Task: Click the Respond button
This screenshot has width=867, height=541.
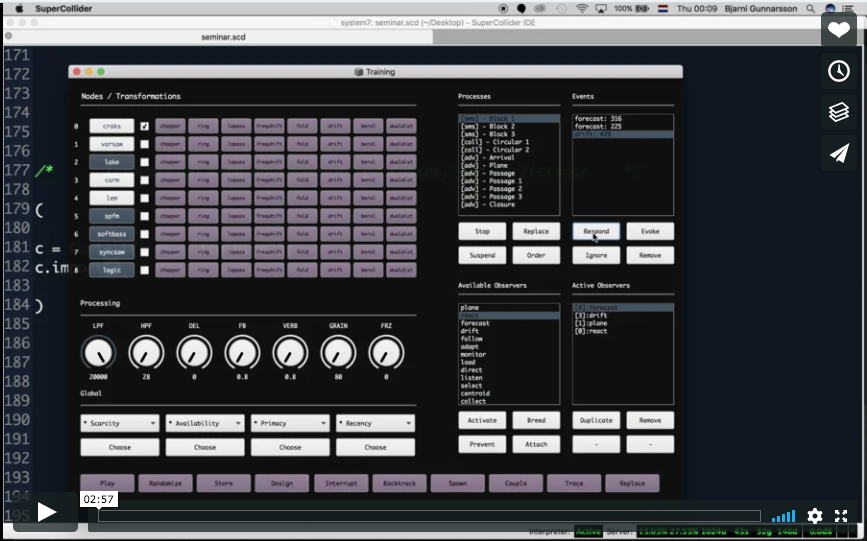Action: [596, 231]
